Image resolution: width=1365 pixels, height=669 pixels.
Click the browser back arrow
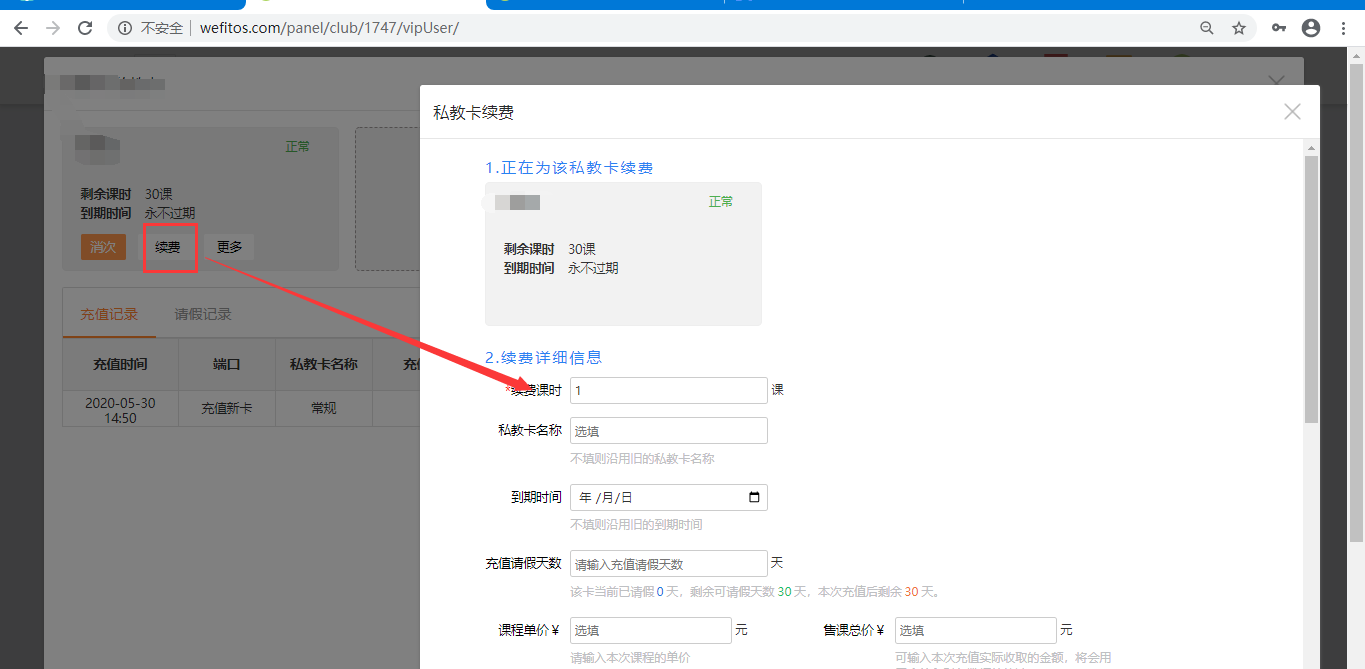tap(21, 28)
